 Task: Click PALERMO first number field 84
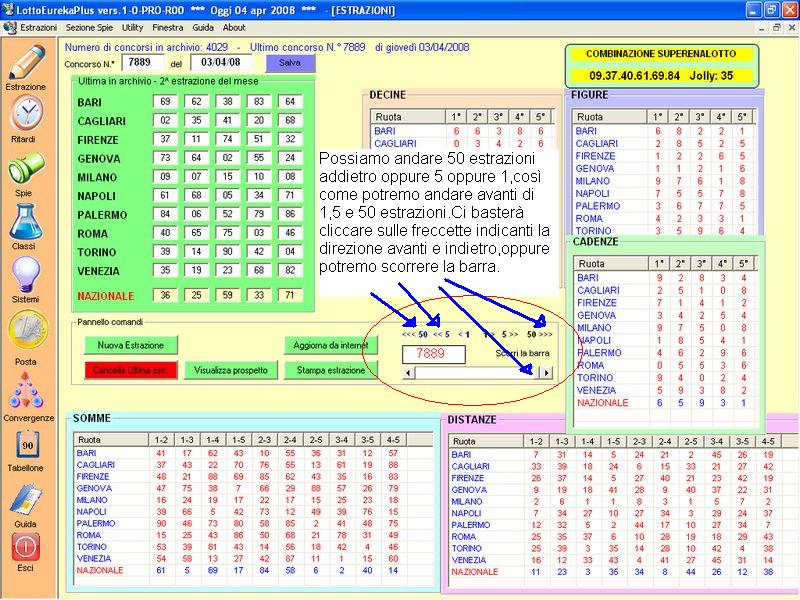coord(165,214)
